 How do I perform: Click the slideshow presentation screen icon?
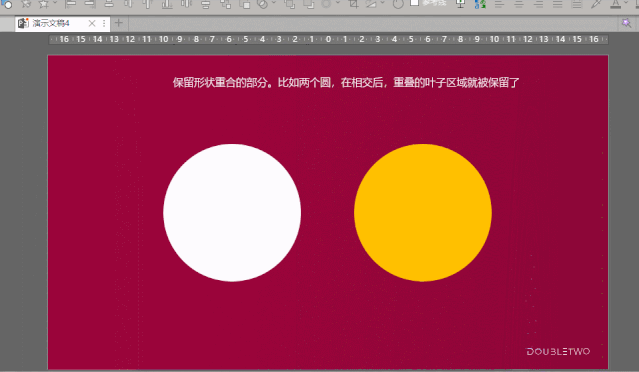point(461,4)
